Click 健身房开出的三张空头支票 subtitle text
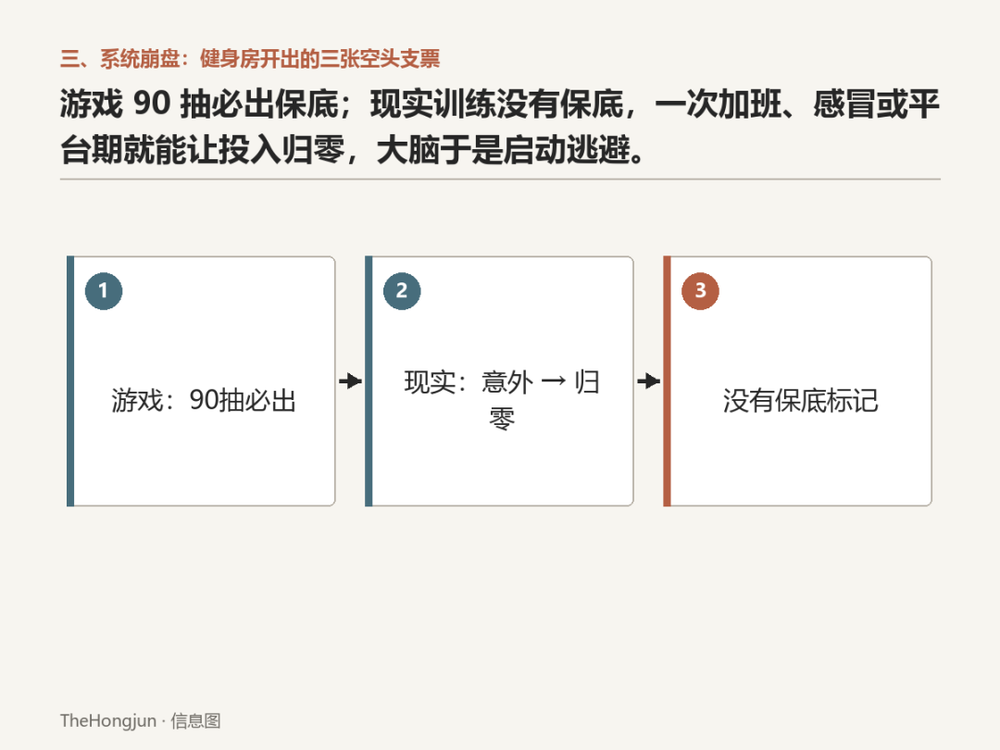This screenshot has height=750, width=1000. tap(320, 59)
